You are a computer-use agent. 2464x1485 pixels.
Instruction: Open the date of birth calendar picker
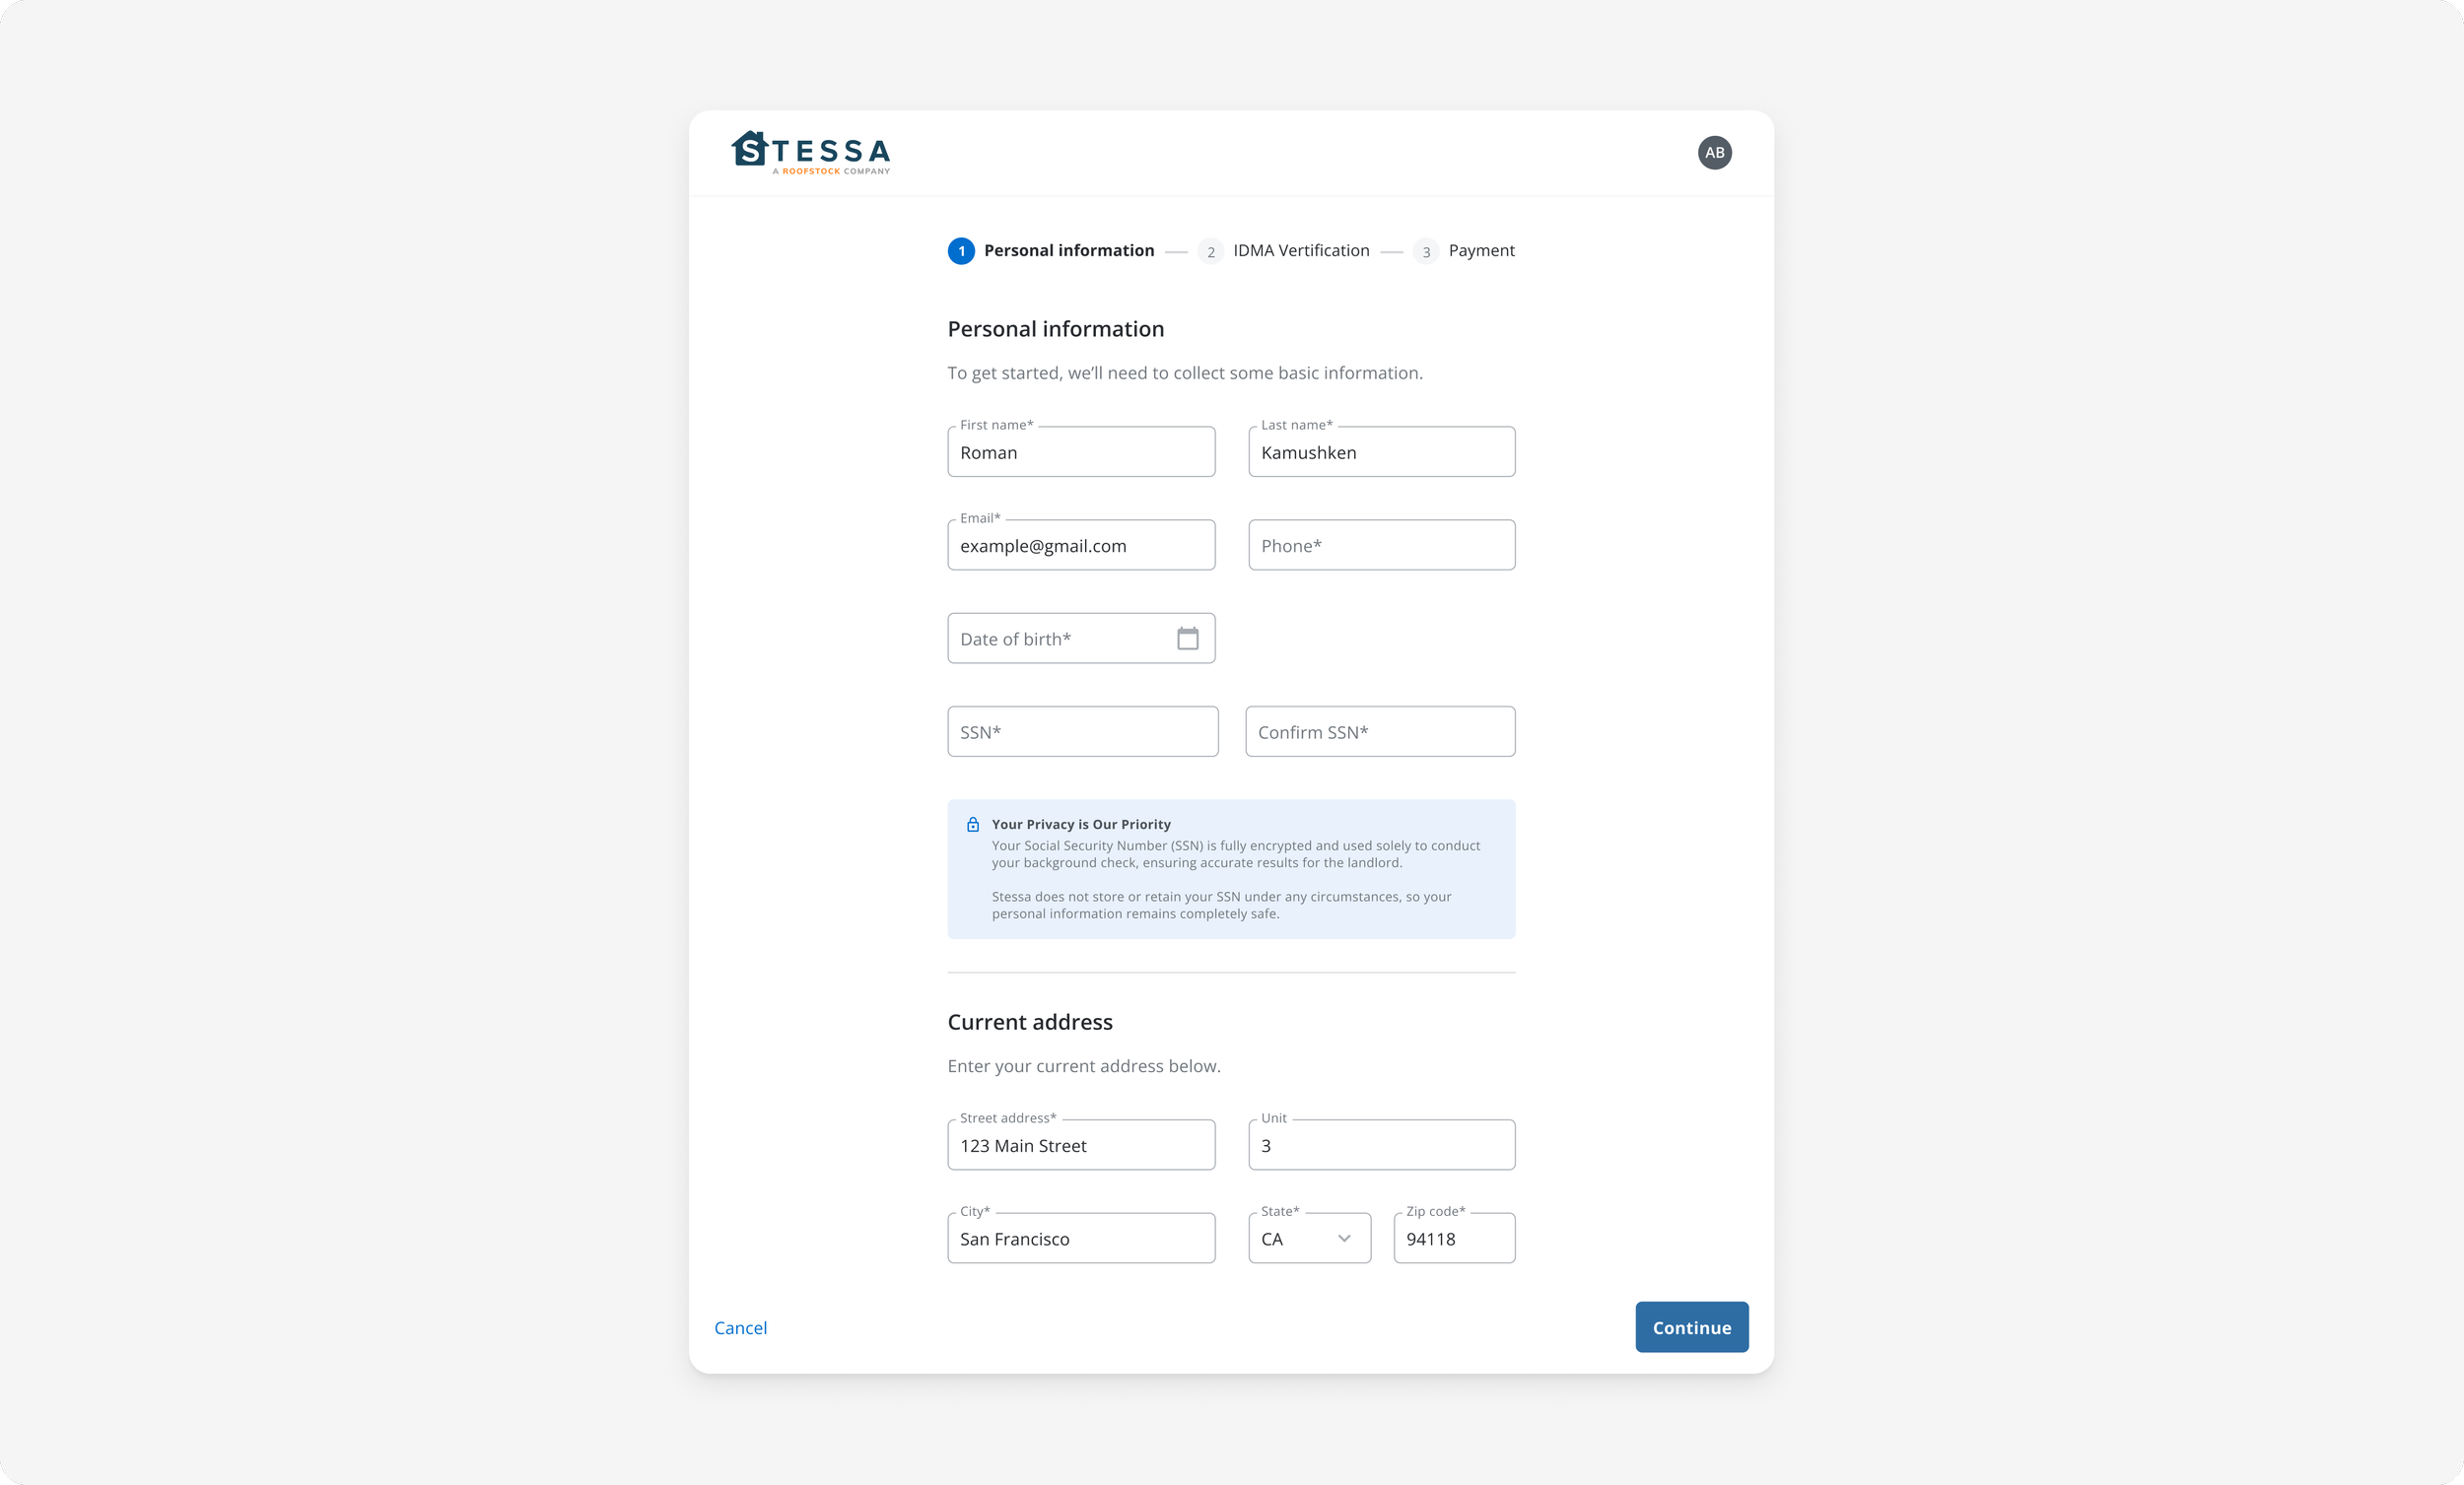[1187, 639]
